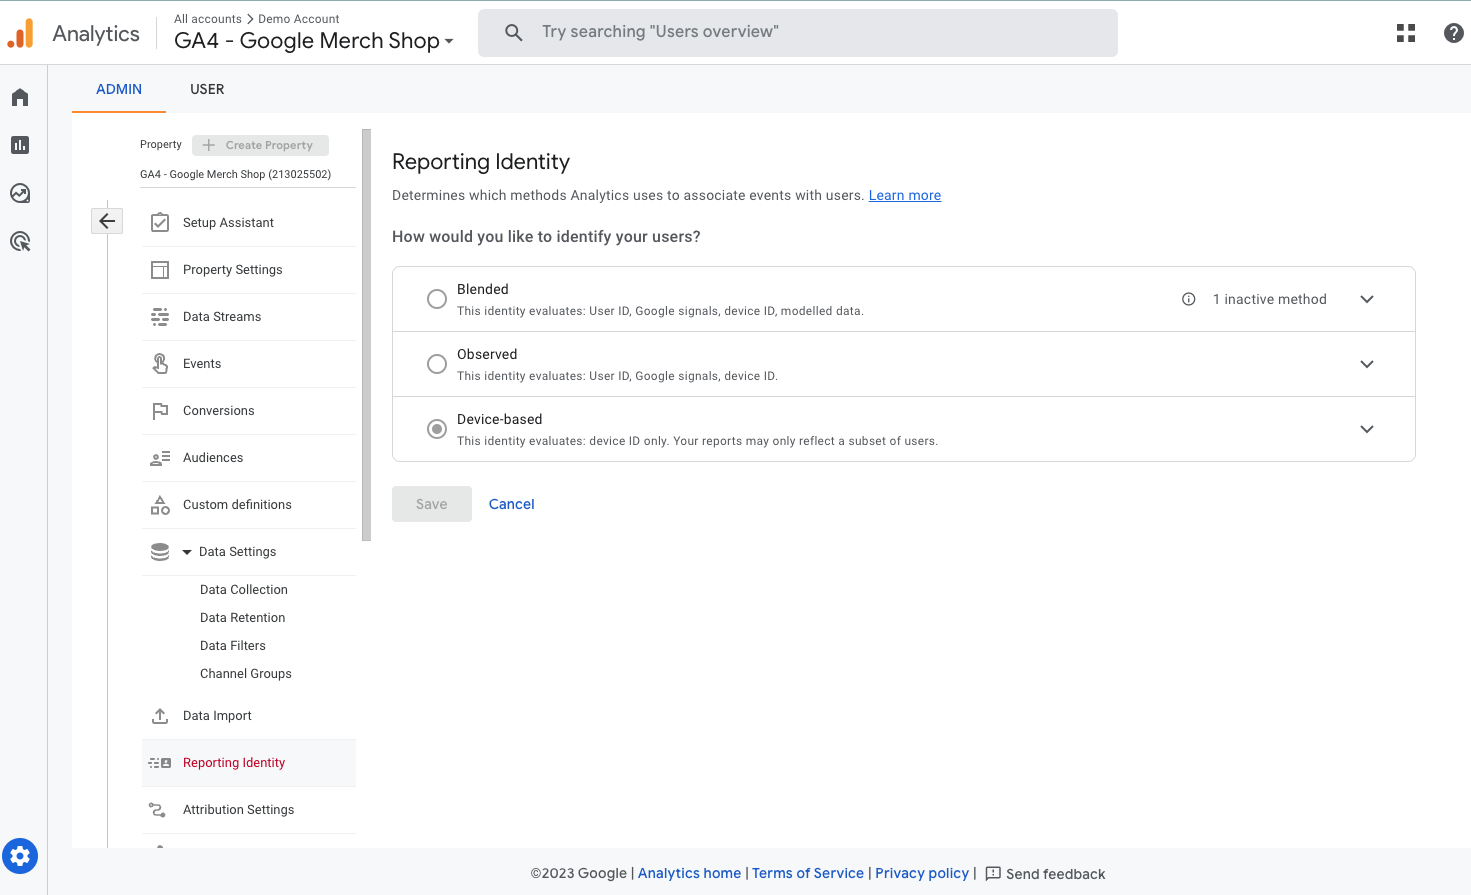Open Attribution Settings in property menu

click(238, 810)
